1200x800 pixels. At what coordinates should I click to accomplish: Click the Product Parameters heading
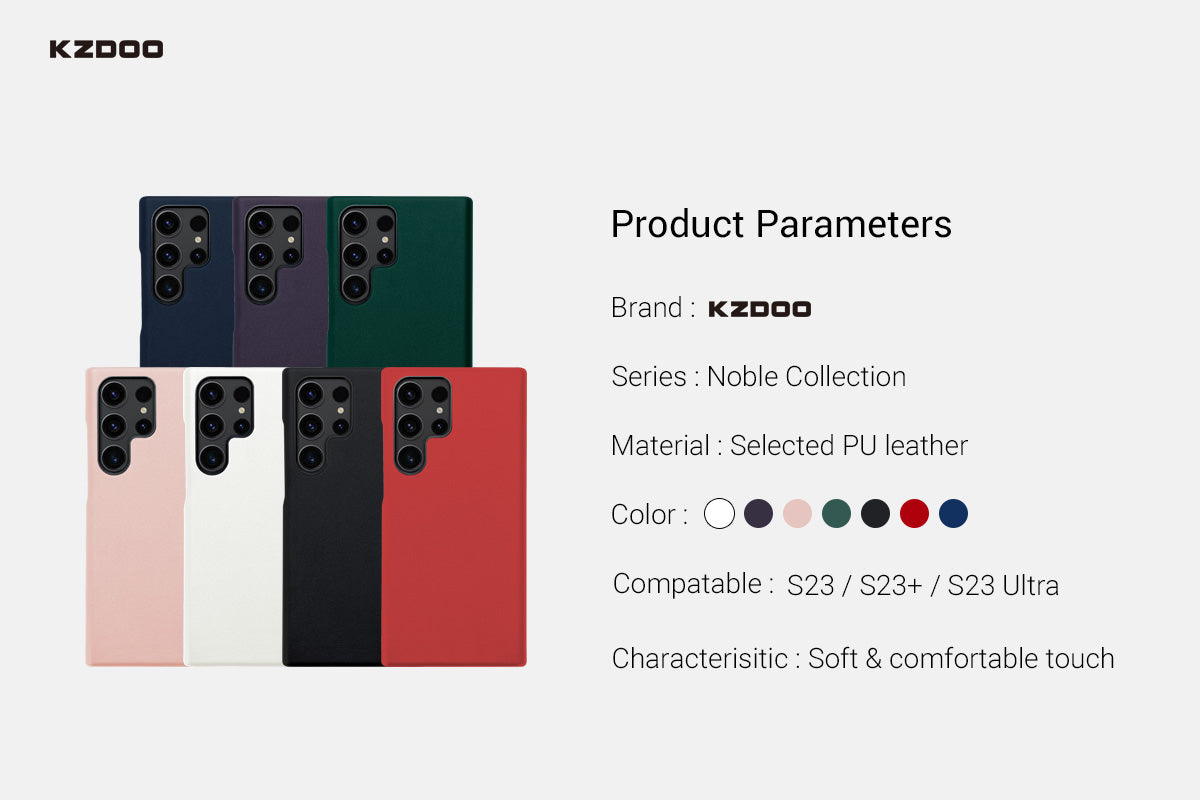point(781,224)
